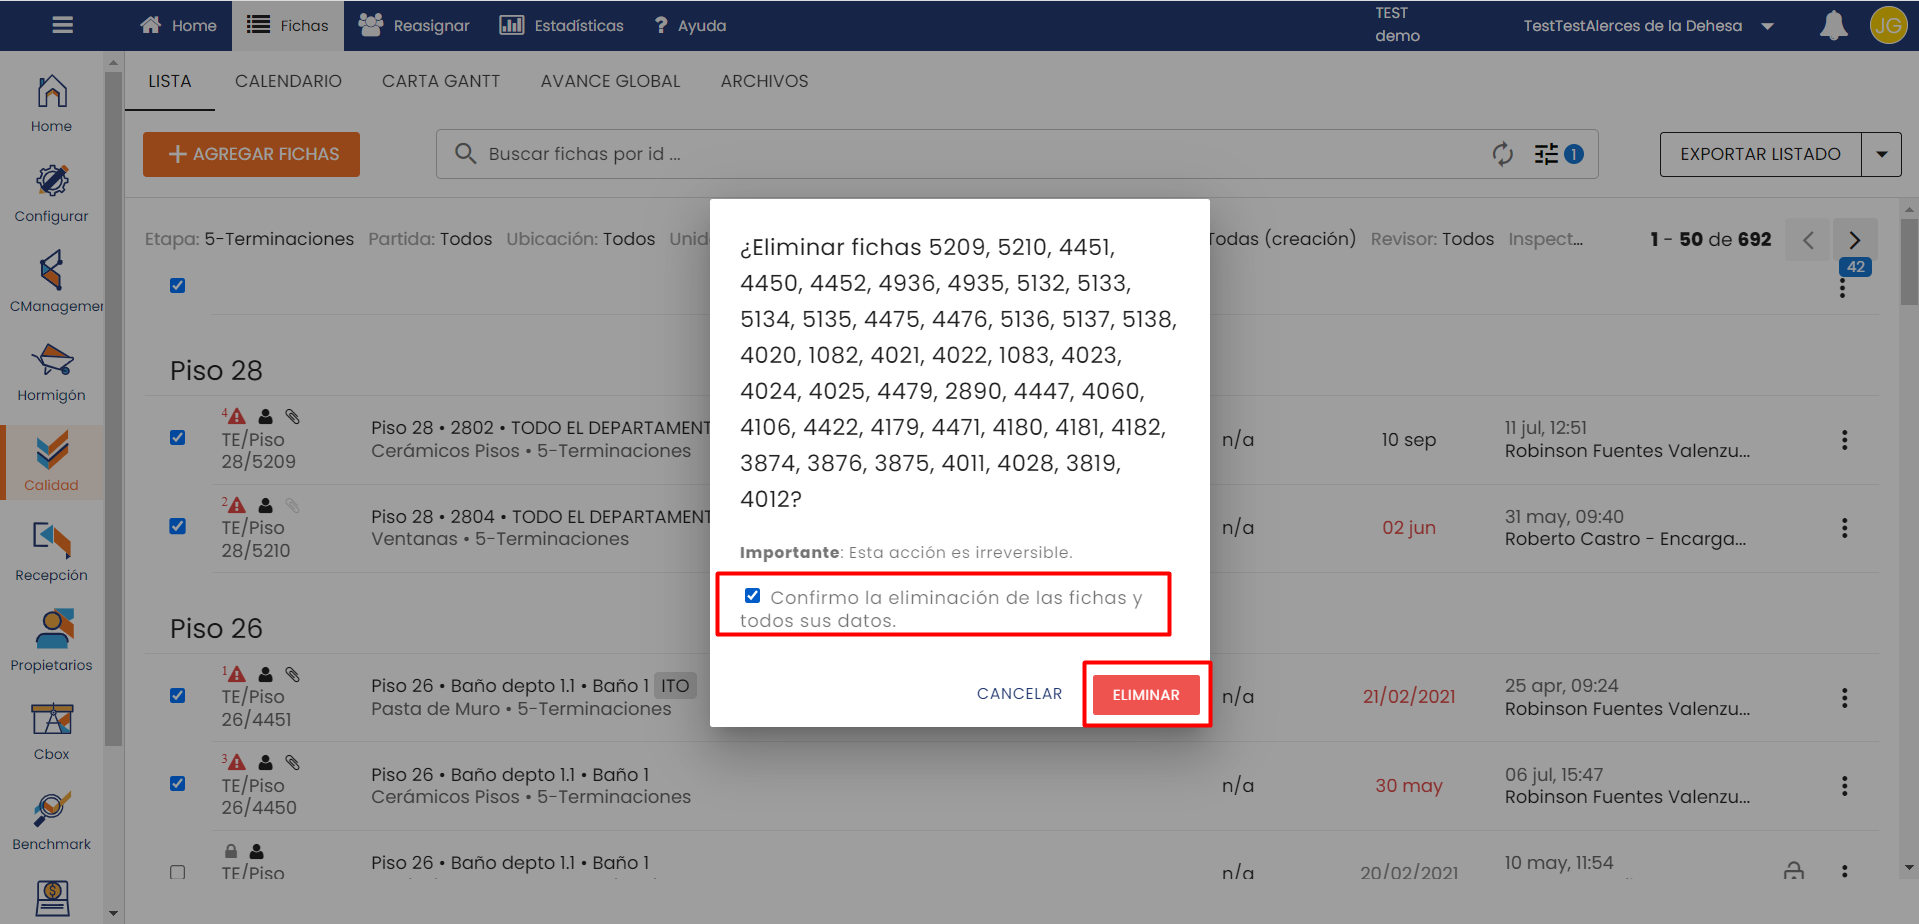Open the filter settings icon
The image size is (1919, 924).
tap(1547, 154)
